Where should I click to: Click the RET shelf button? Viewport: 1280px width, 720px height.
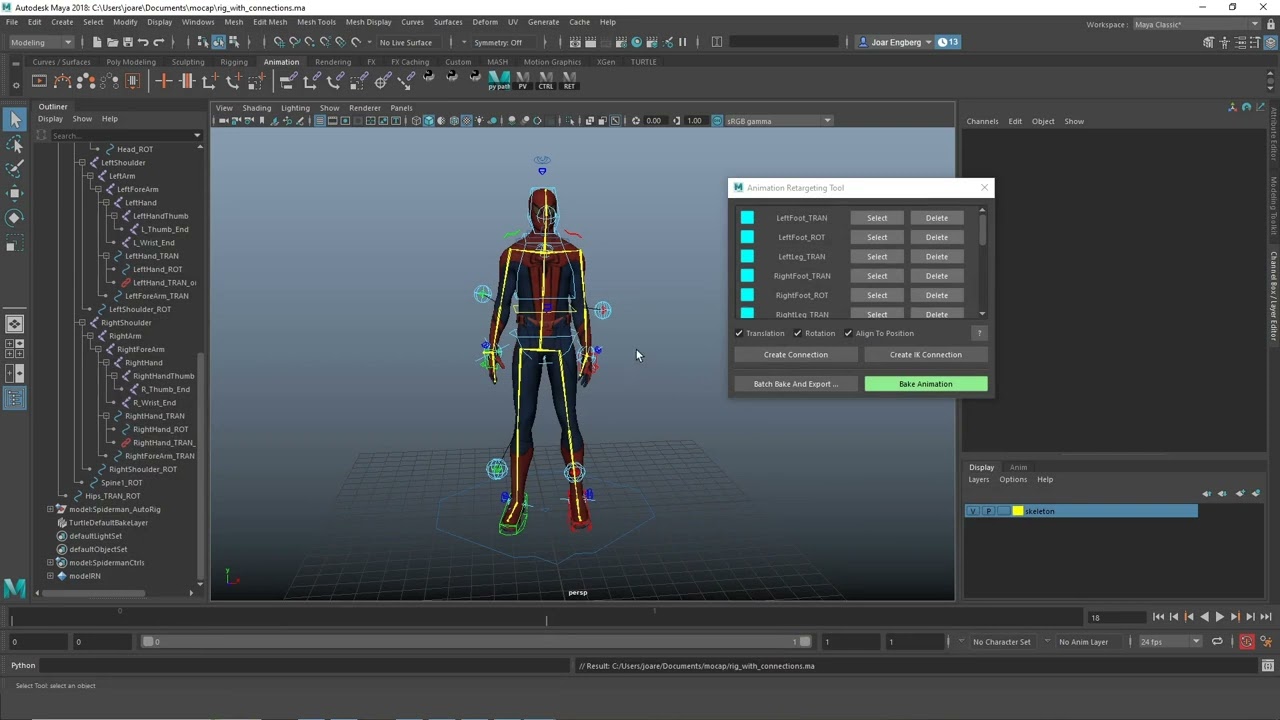click(569, 81)
